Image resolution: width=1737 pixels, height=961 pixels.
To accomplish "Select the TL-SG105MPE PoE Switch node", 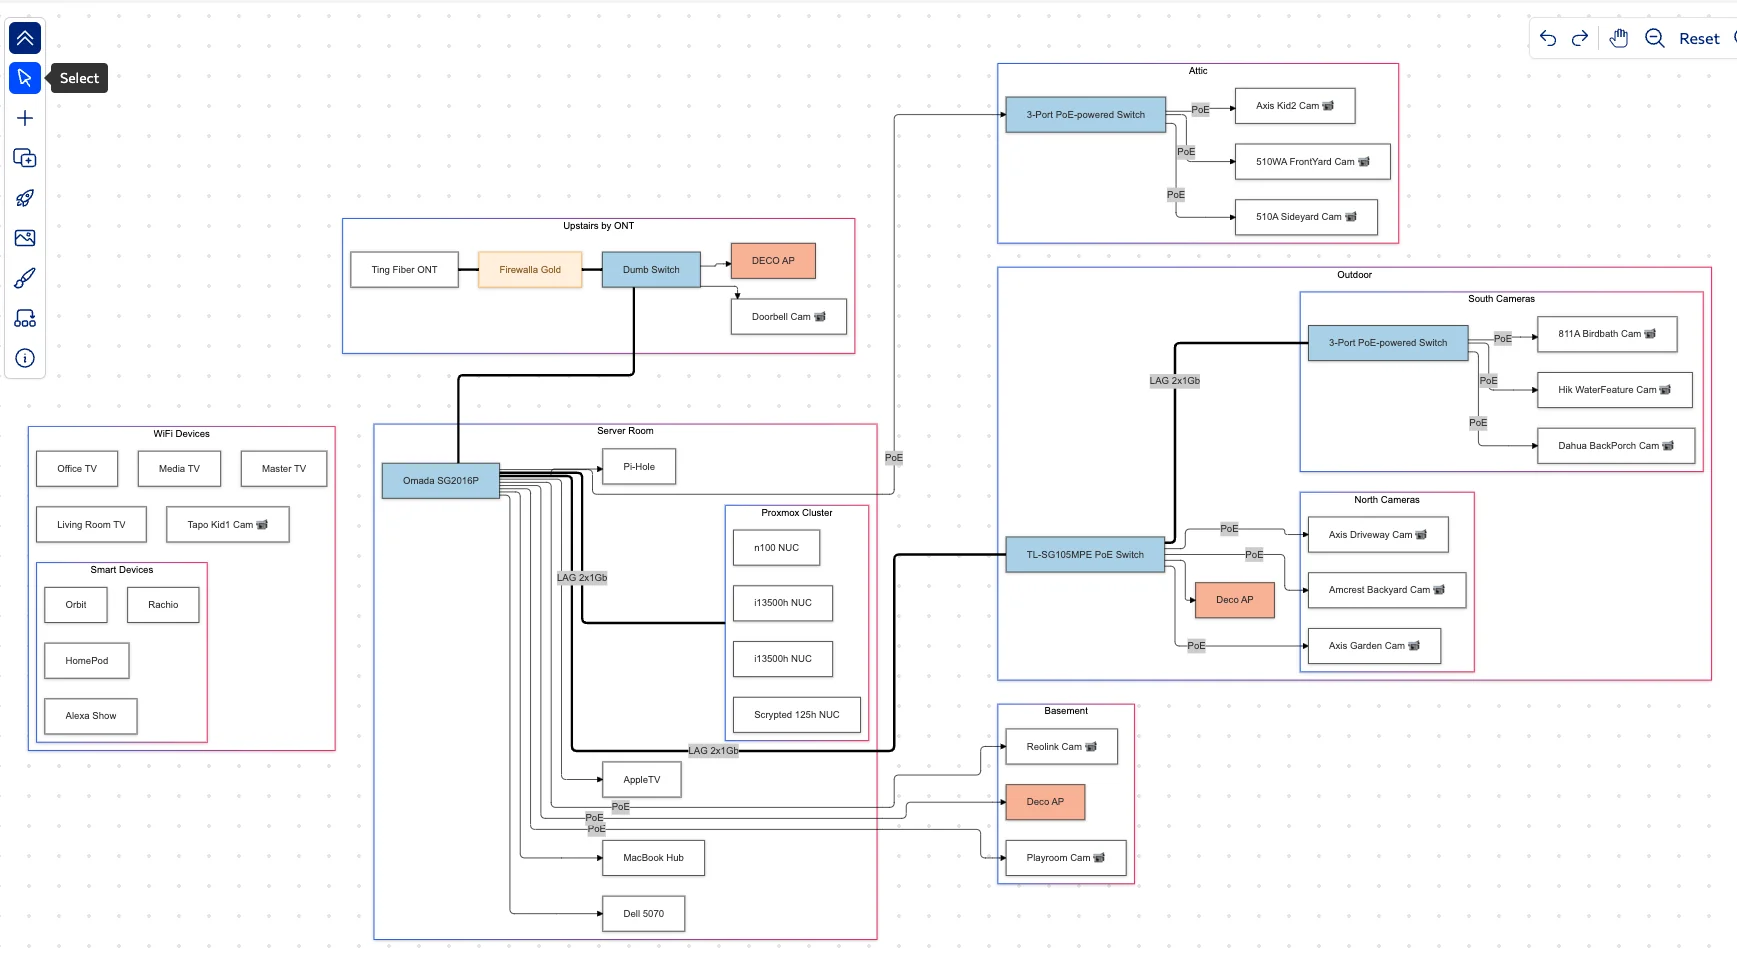I will (1085, 555).
